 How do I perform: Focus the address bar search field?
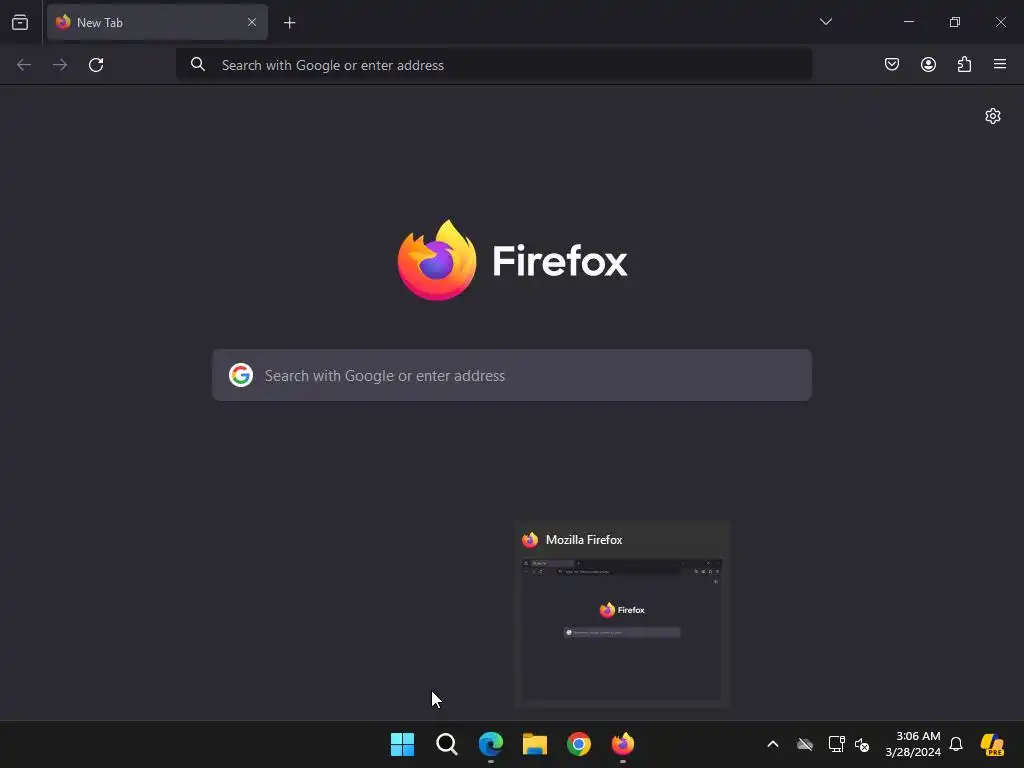pyautogui.click(x=494, y=65)
